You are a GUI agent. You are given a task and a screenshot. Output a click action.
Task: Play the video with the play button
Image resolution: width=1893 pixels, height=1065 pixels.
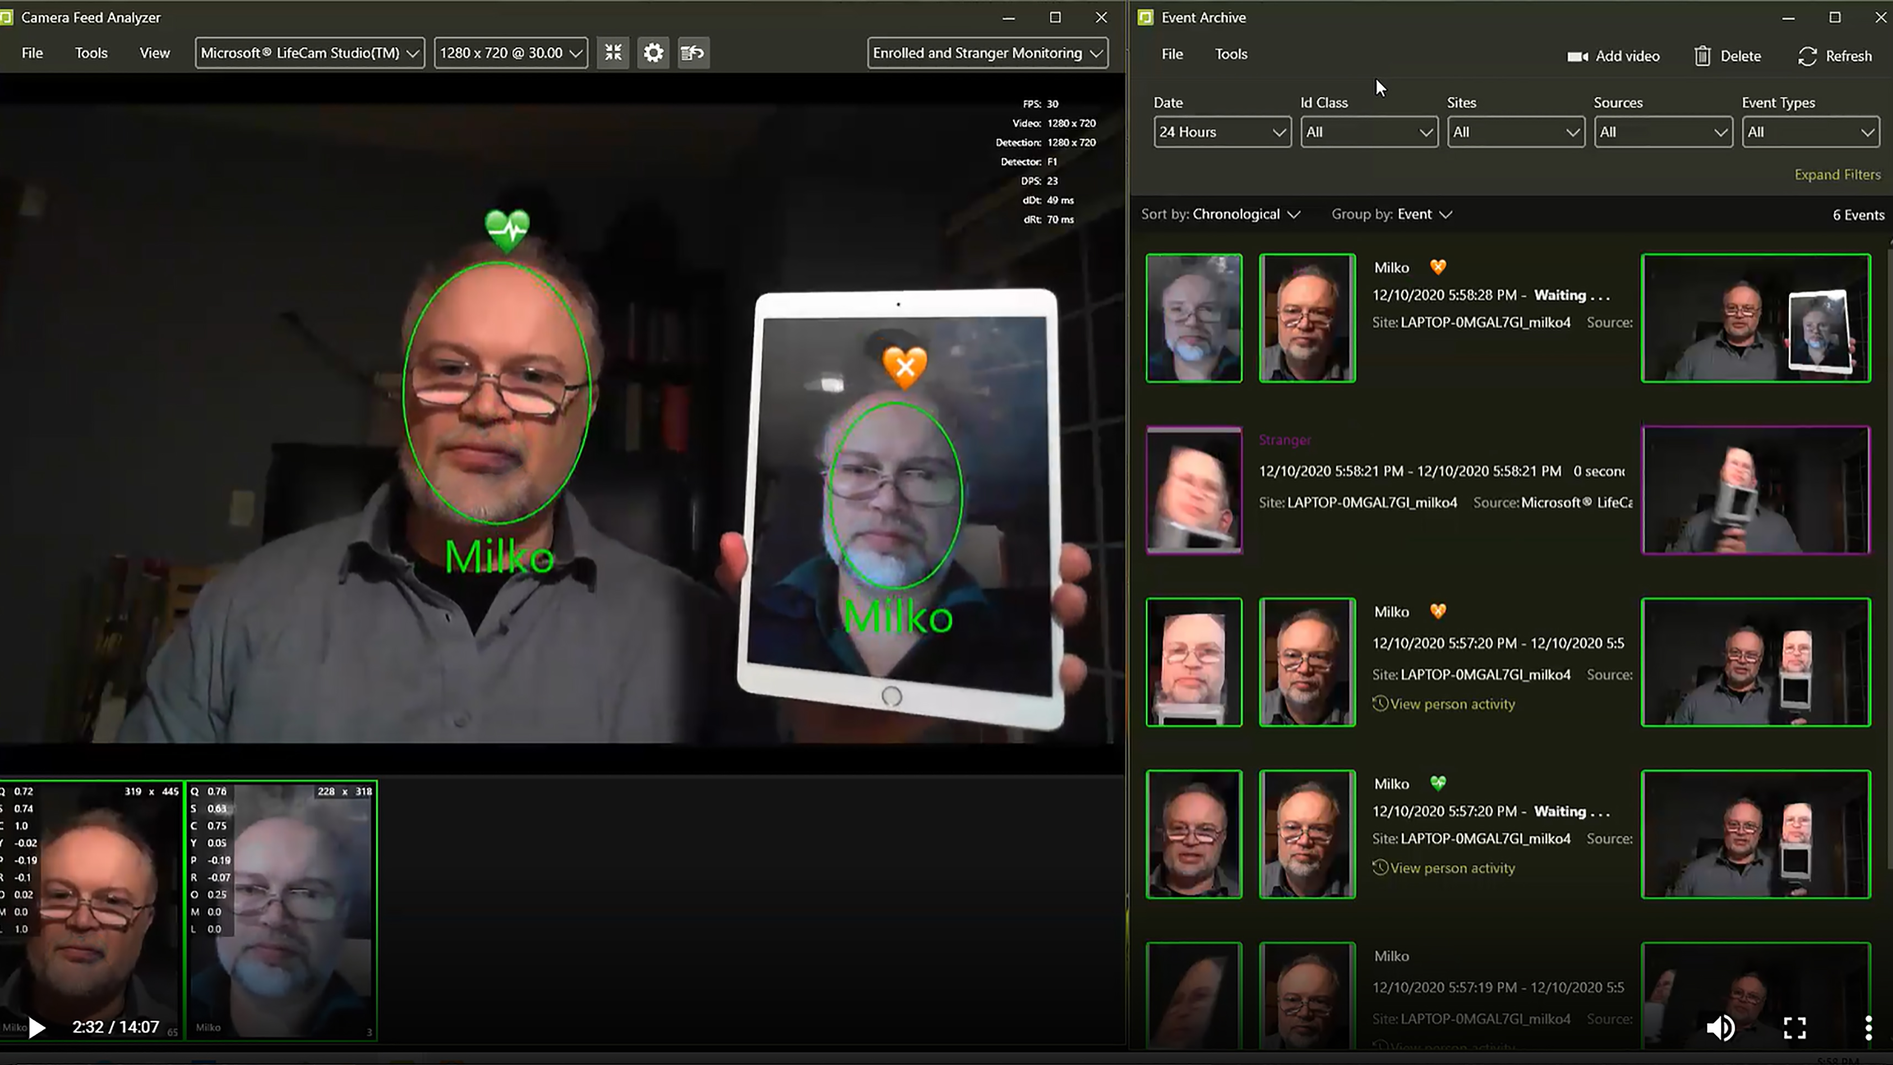pyautogui.click(x=37, y=1027)
